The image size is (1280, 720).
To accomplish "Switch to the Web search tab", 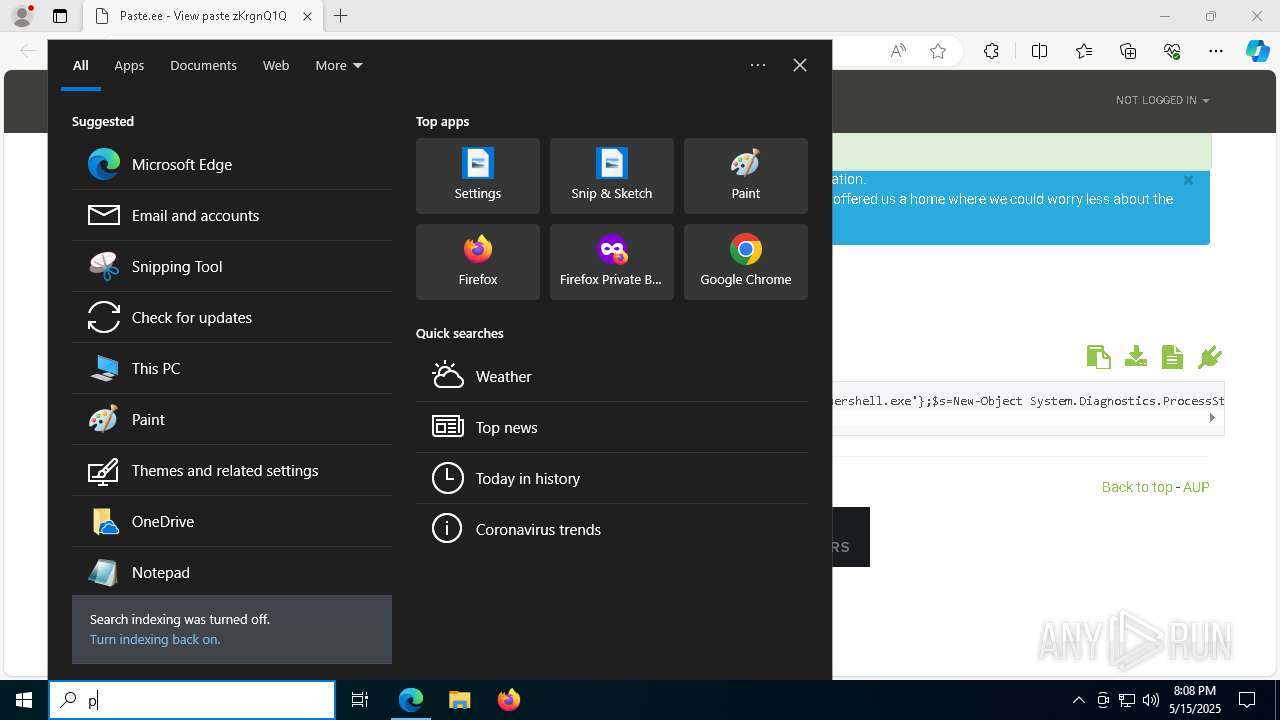I will 276,65.
